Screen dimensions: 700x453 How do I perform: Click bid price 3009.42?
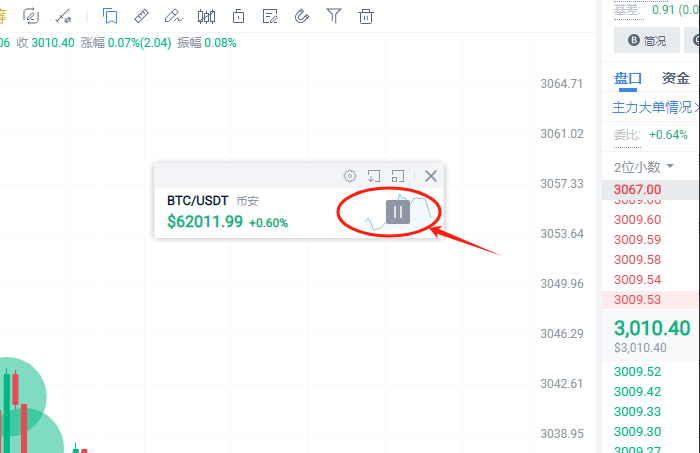[638, 392]
